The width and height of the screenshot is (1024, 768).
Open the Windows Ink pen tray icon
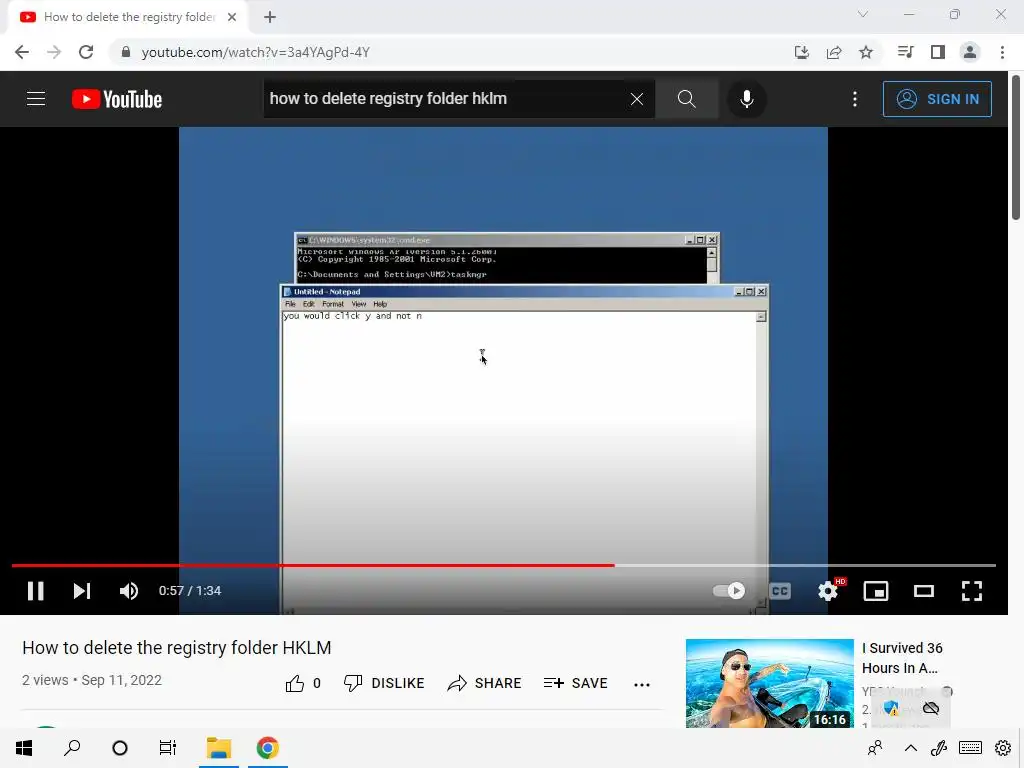(x=939, y=748)
